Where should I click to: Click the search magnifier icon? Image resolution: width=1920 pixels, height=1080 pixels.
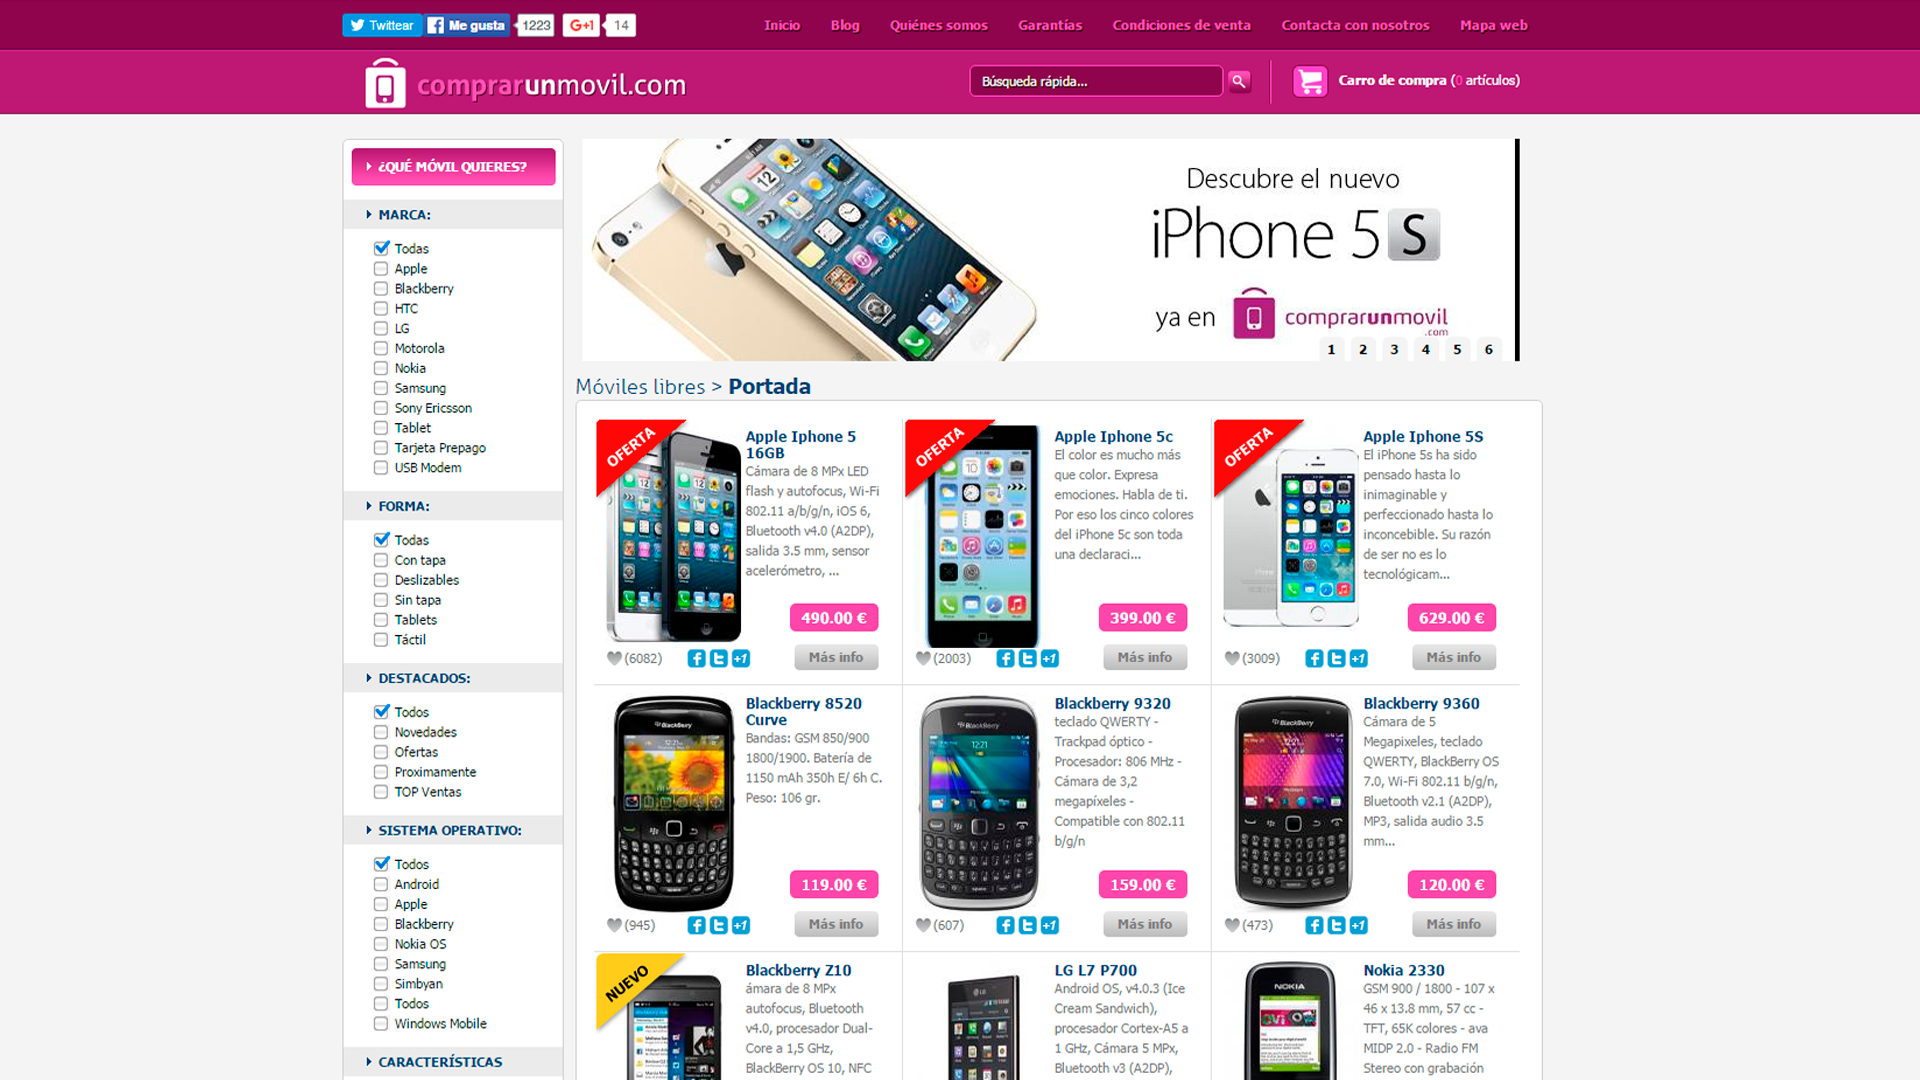click(x=1239, y=81)
